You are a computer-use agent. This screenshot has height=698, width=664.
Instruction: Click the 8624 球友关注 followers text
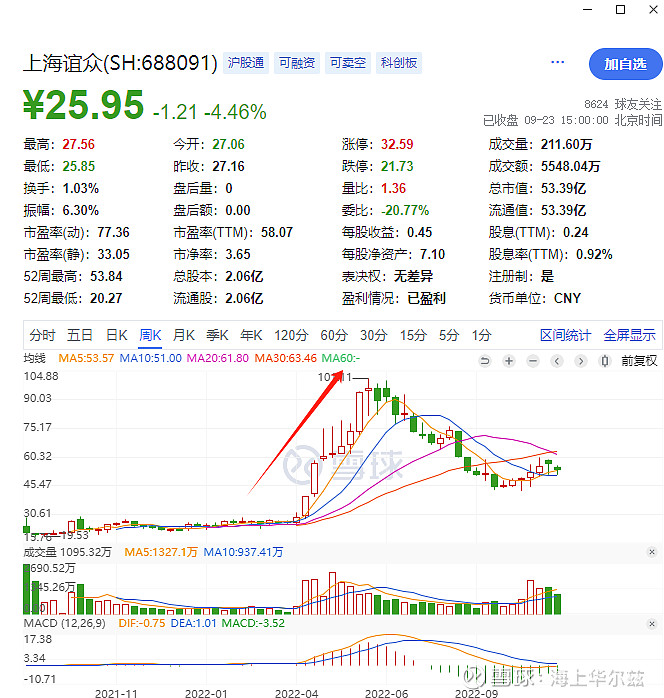(x=623, y=104)
